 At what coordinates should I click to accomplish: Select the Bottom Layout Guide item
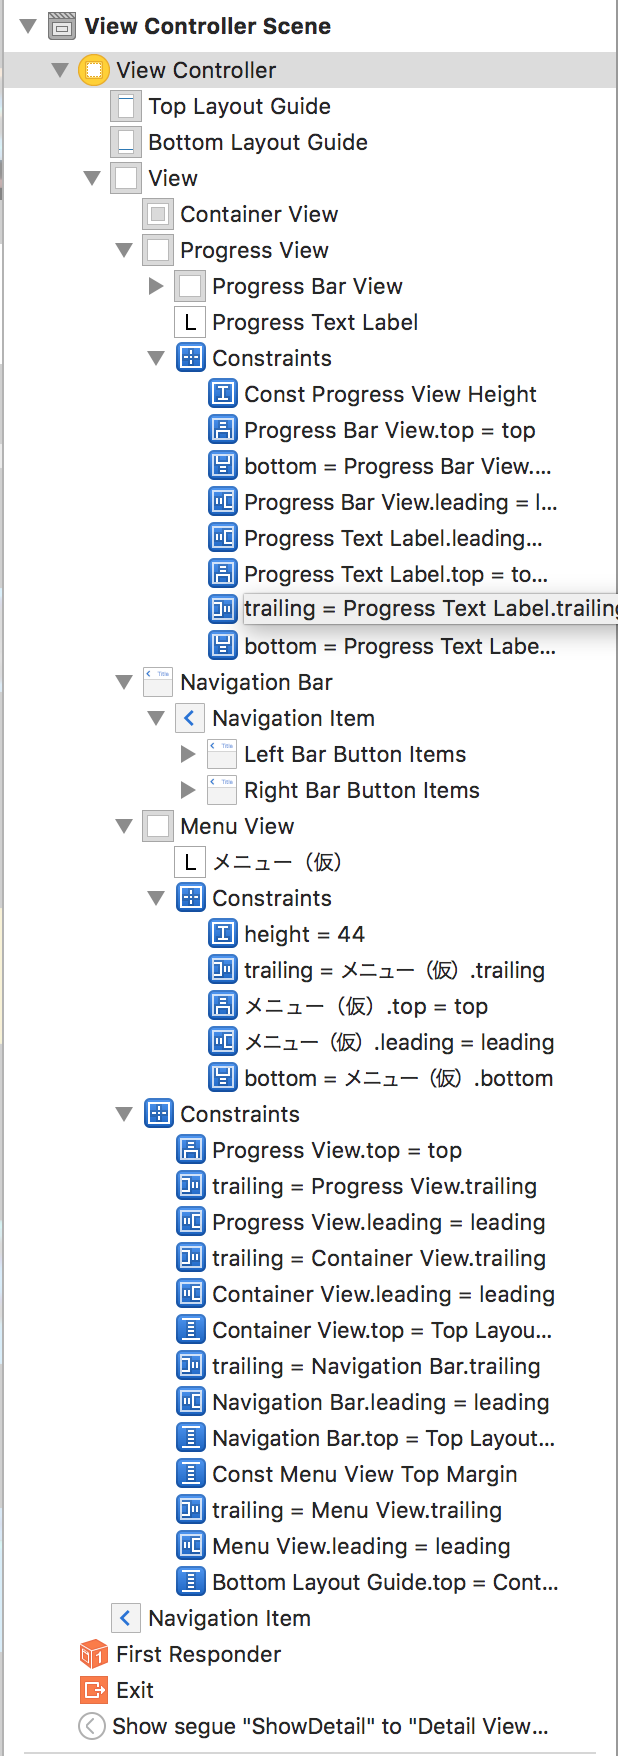(x=257, y=142)
